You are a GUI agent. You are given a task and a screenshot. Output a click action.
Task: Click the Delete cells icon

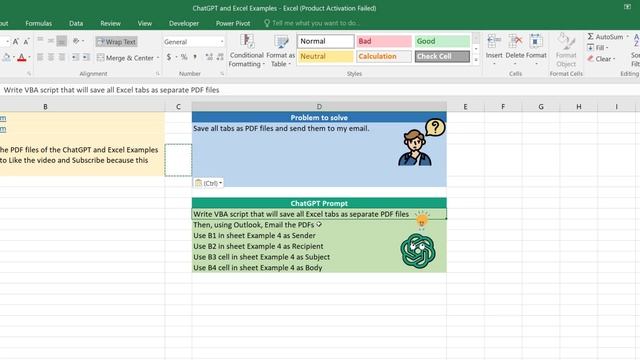(x=515, y=41)
